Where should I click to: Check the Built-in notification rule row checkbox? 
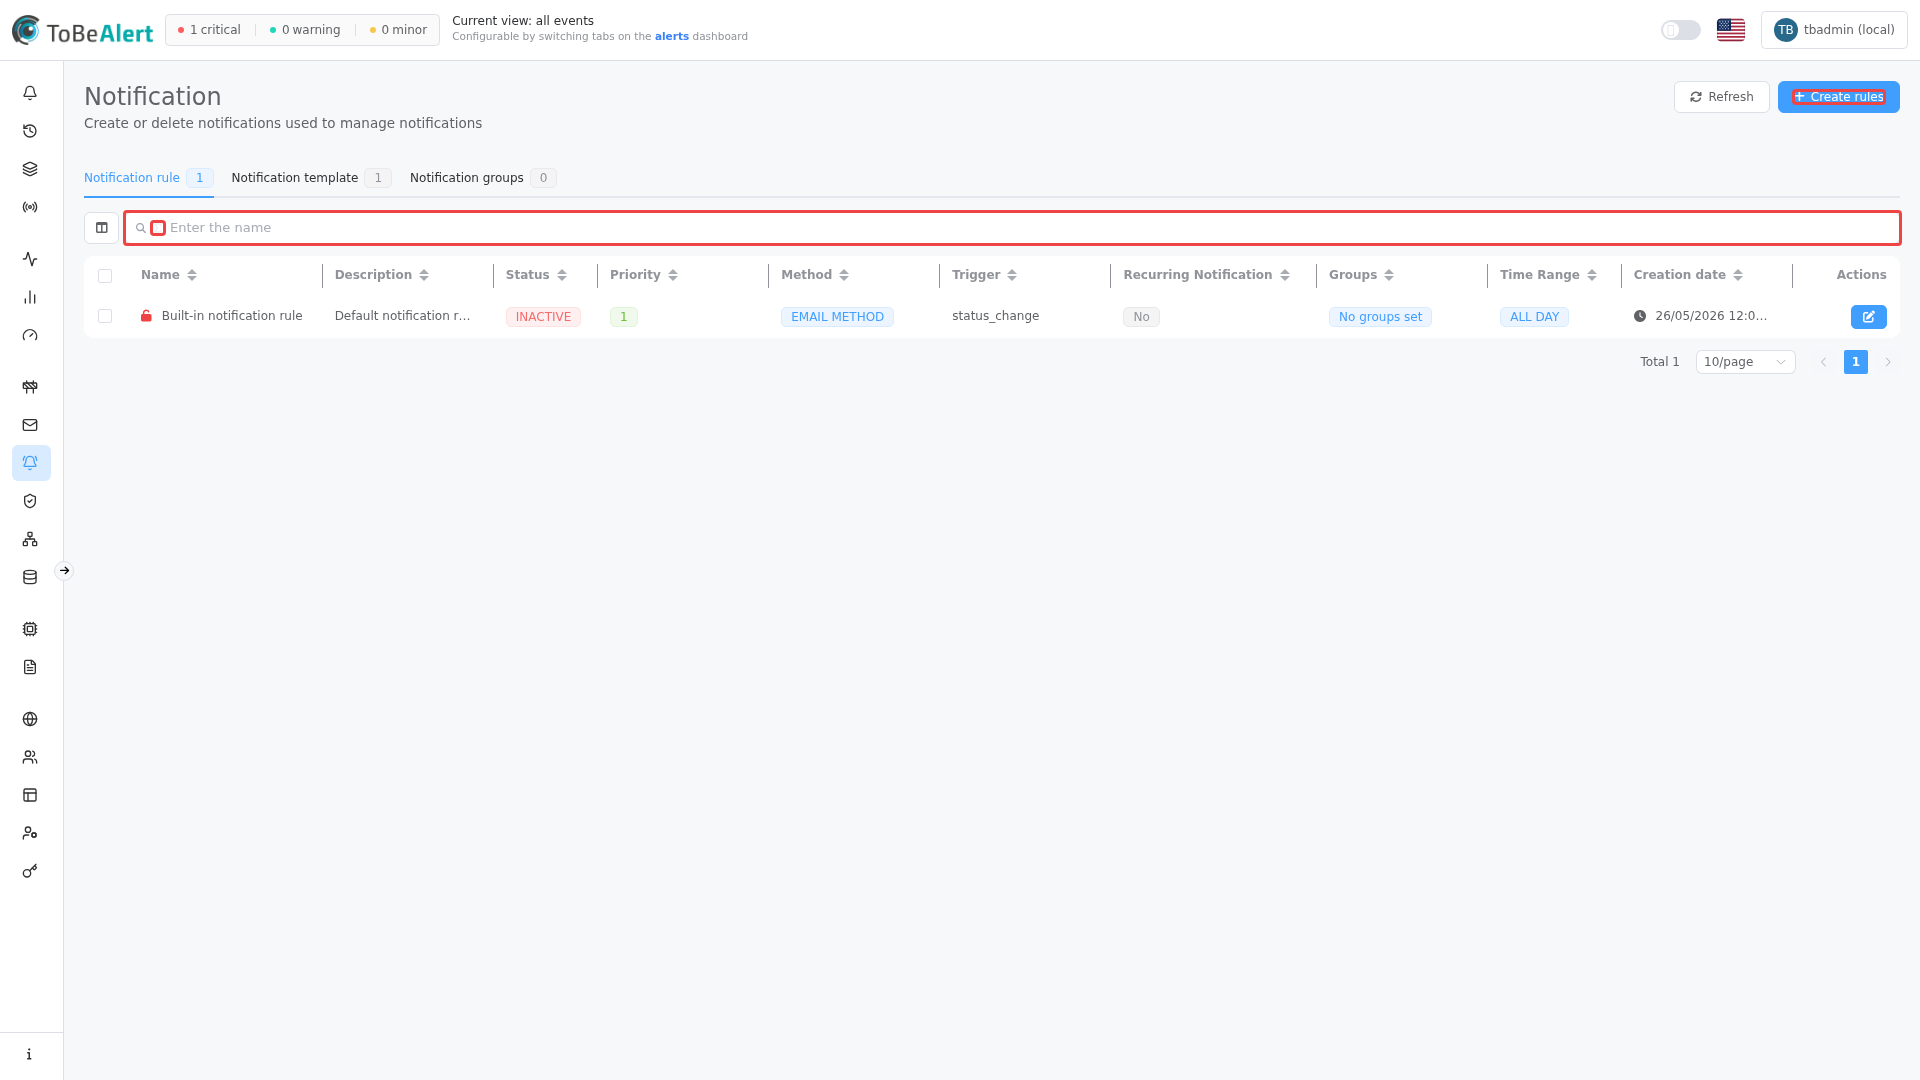105,316
